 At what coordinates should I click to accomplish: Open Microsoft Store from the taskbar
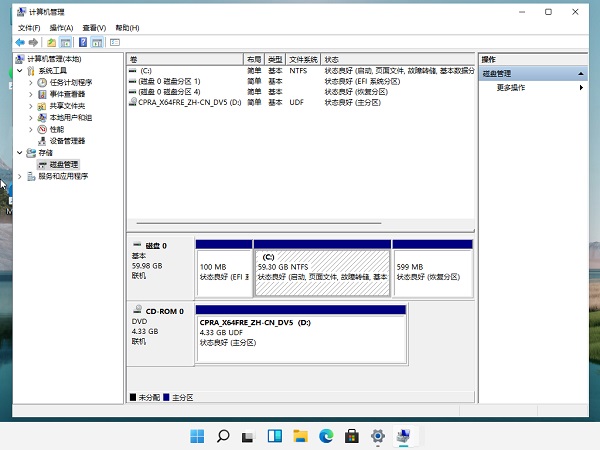(x=352, y=436)
